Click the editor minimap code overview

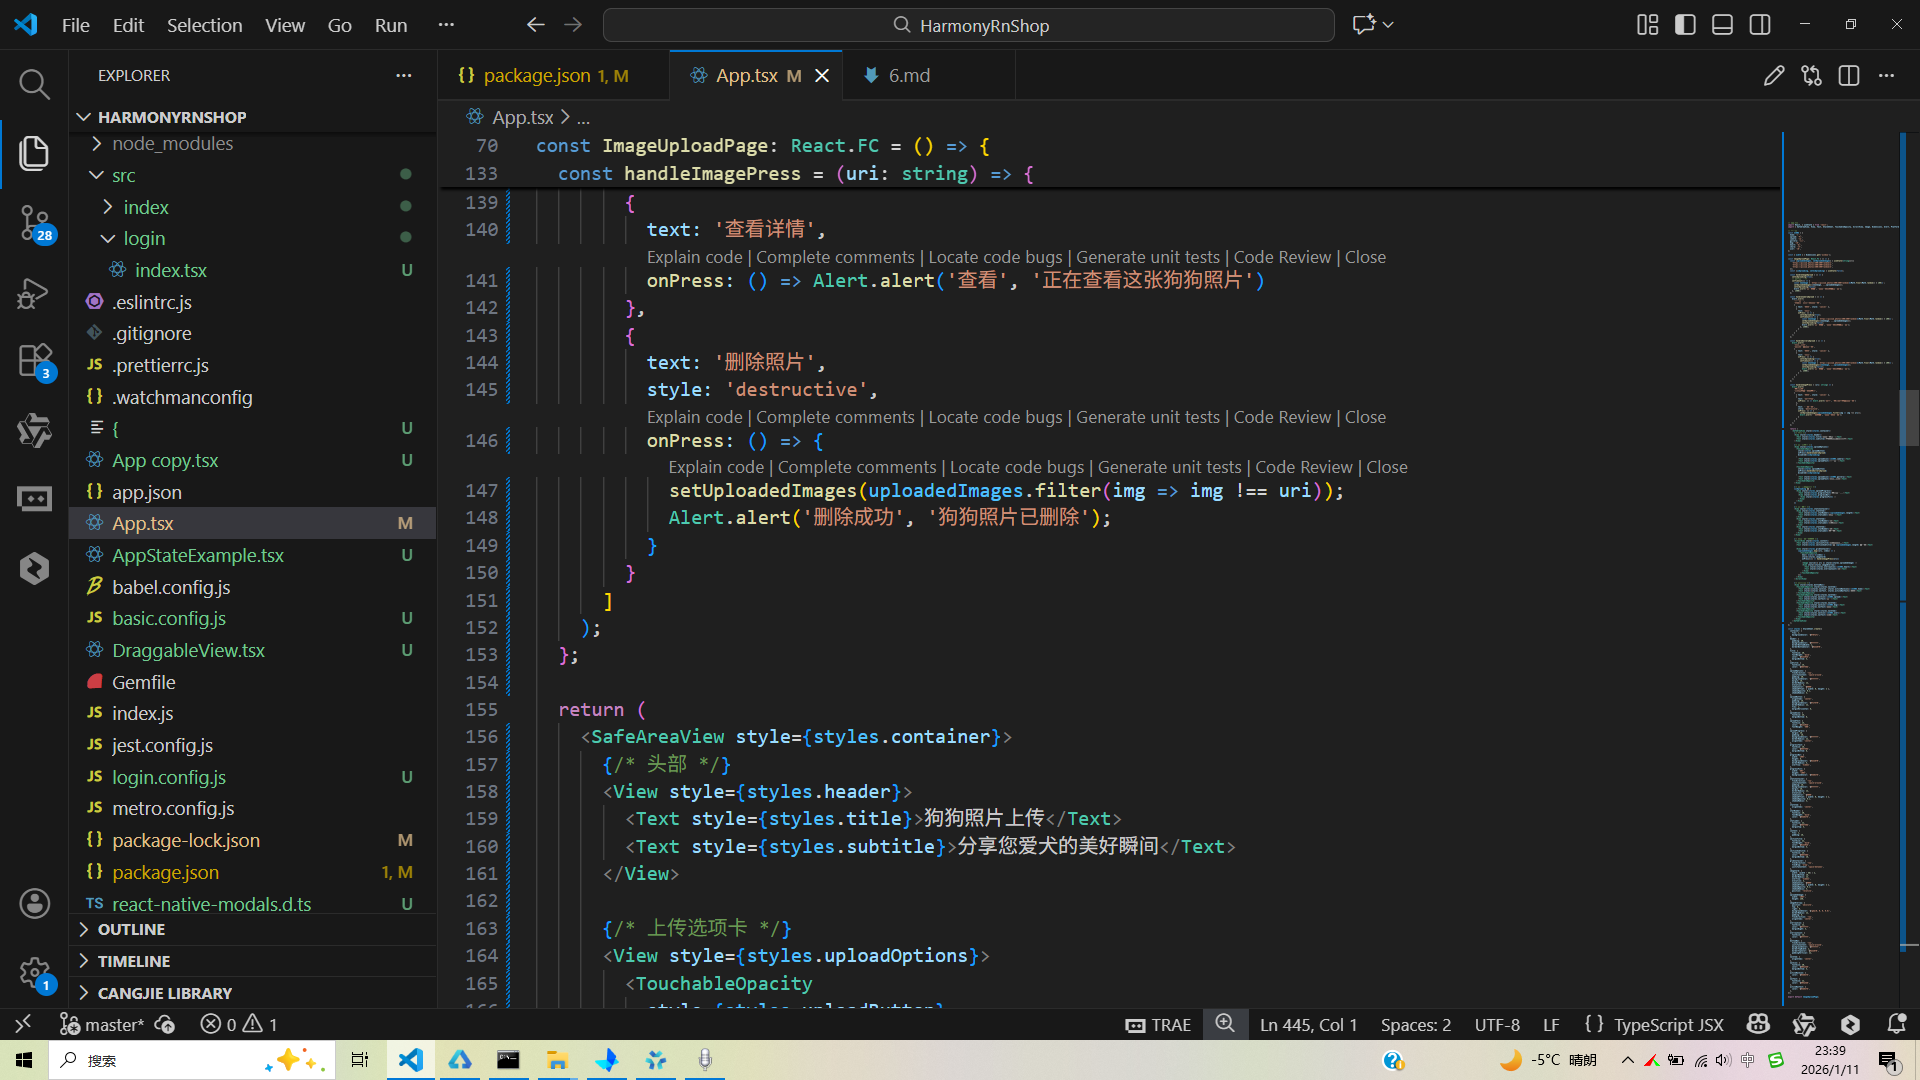coord(1842,570)
